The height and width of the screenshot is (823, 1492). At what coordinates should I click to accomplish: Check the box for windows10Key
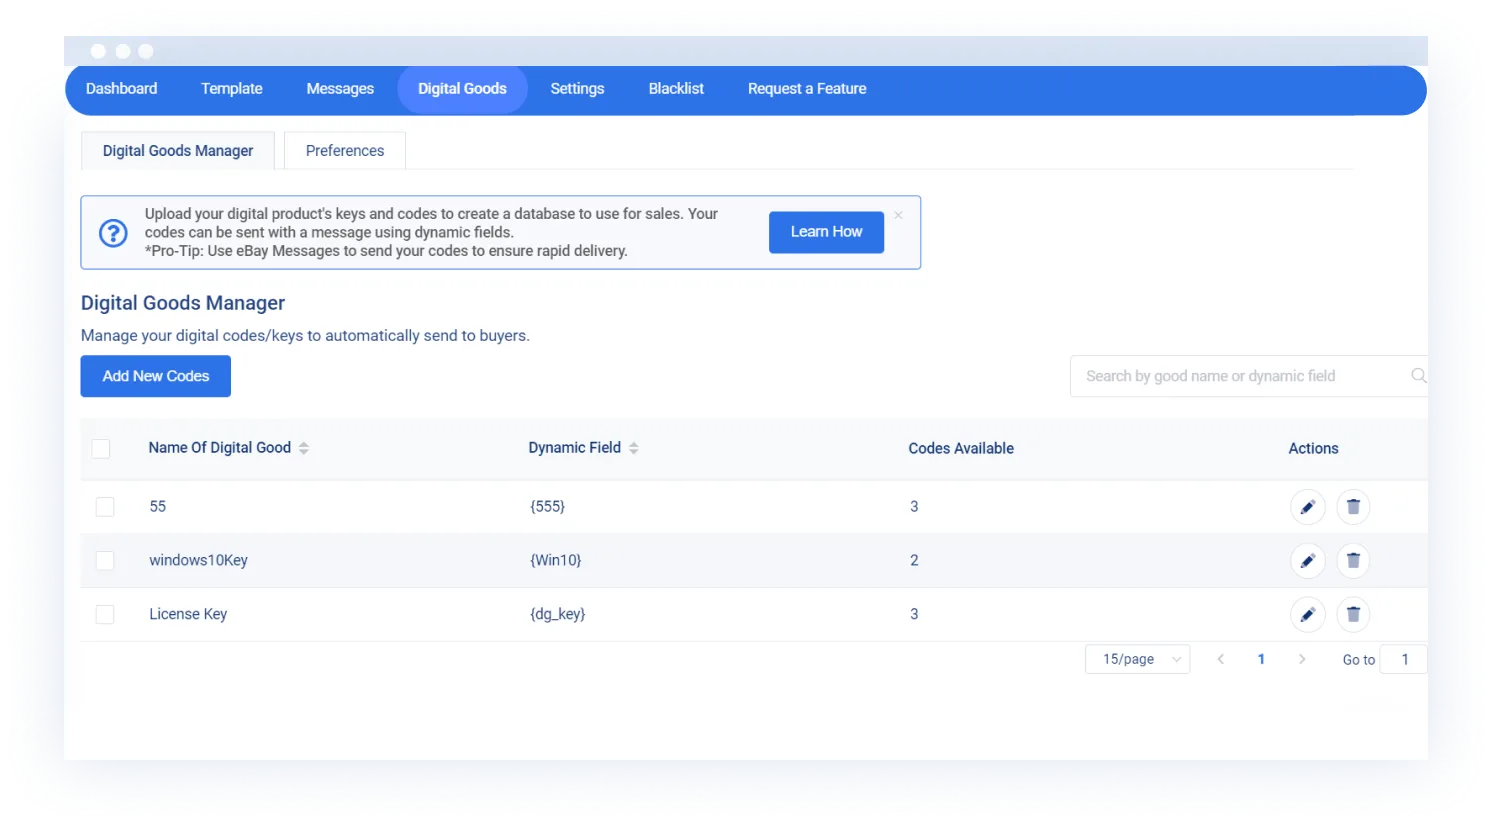(x=105, y=561)
